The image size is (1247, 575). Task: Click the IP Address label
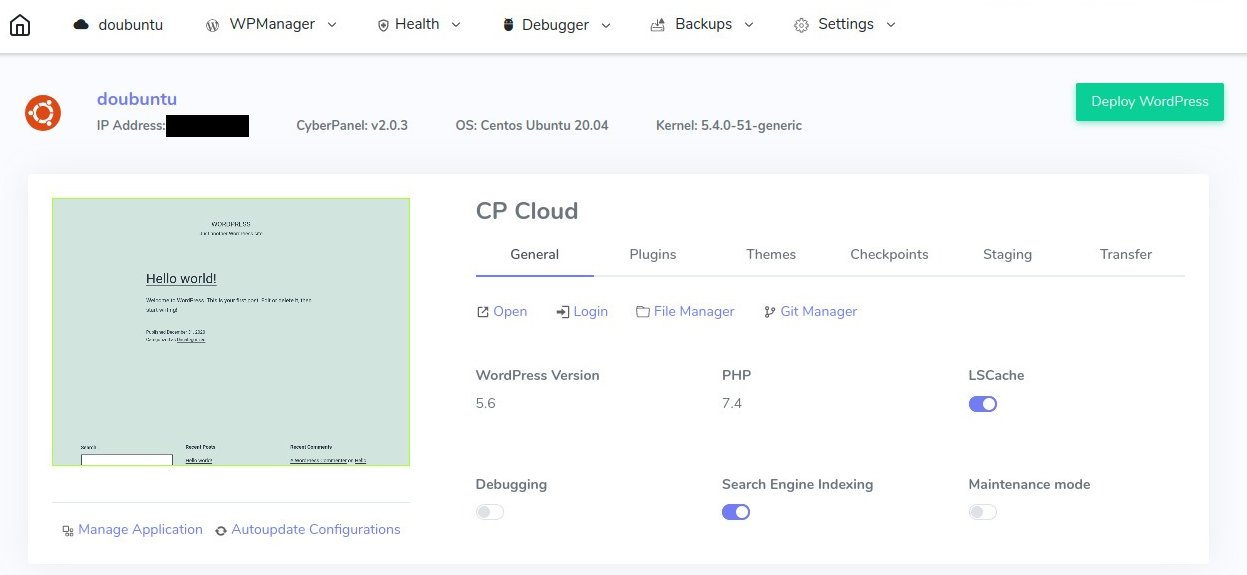click(x=131, y=126)
